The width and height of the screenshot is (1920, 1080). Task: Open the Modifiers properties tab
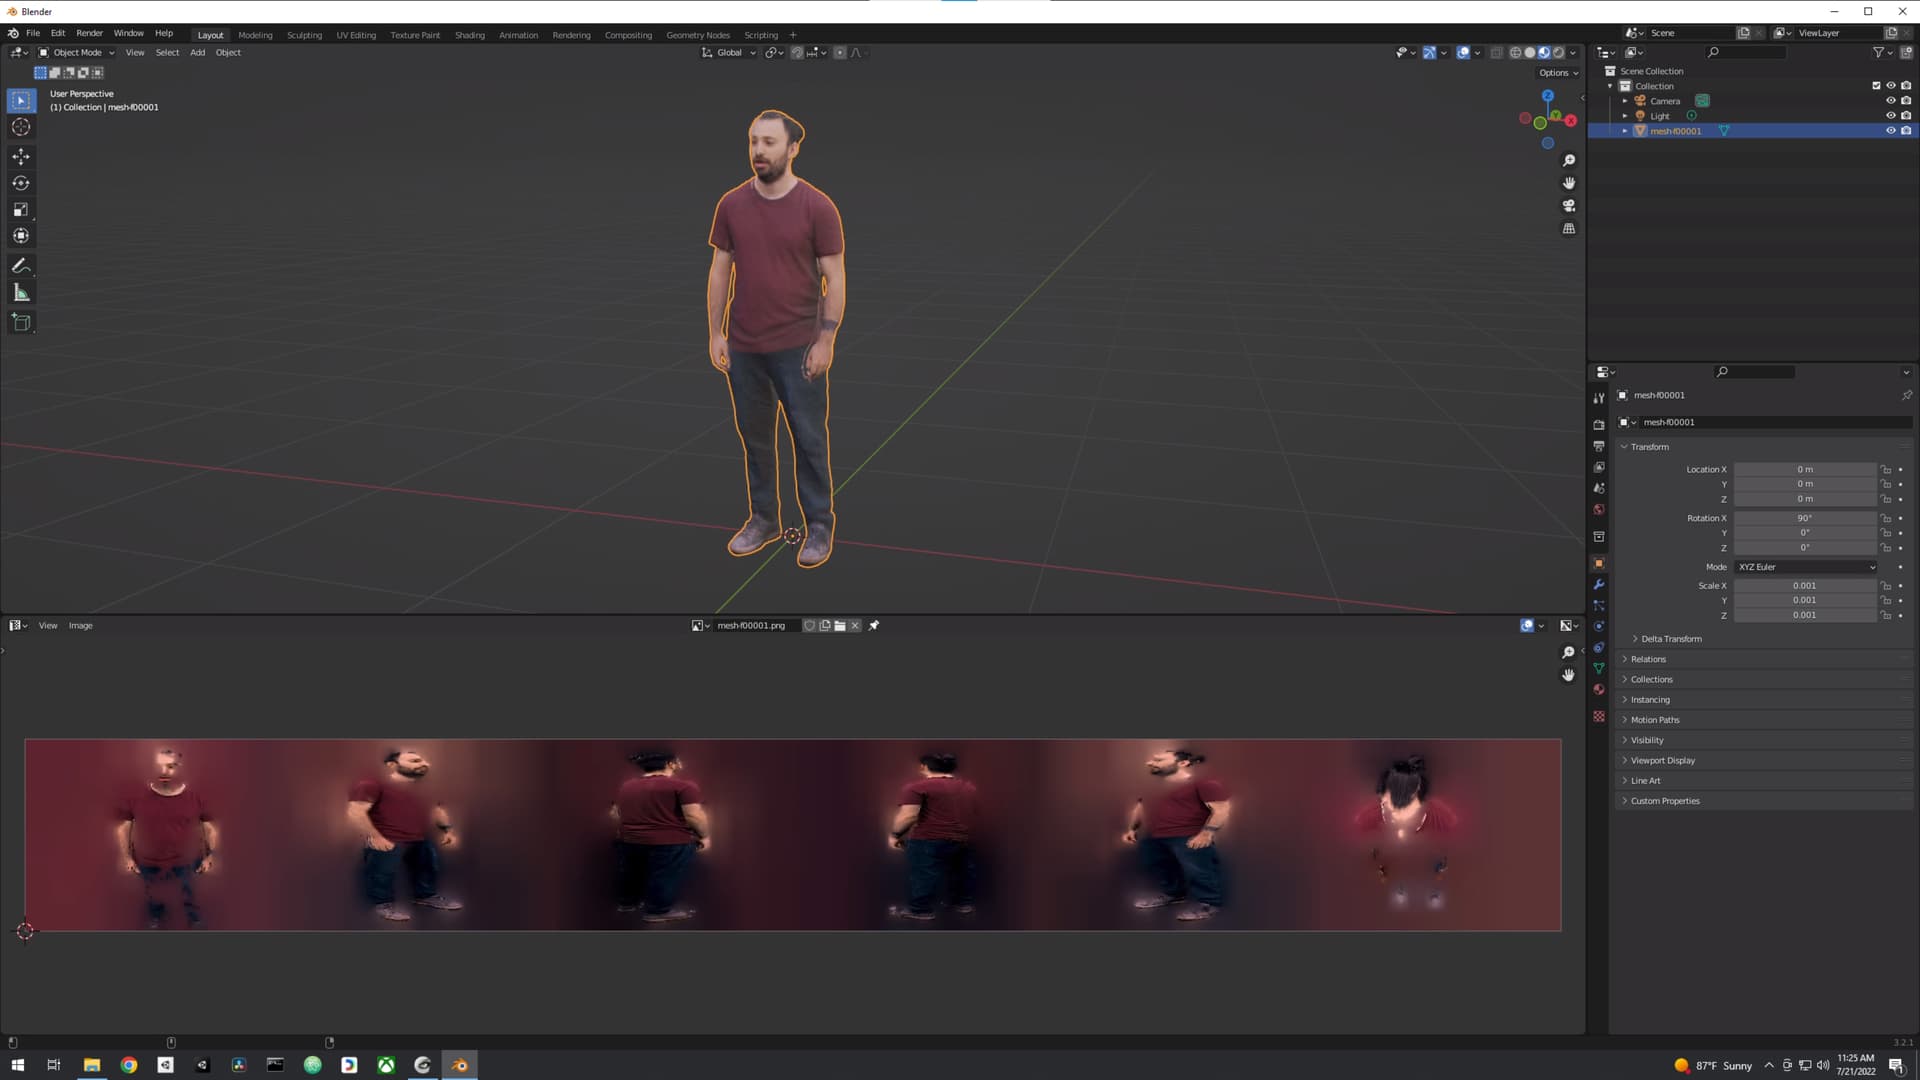tap(1599, 585)
